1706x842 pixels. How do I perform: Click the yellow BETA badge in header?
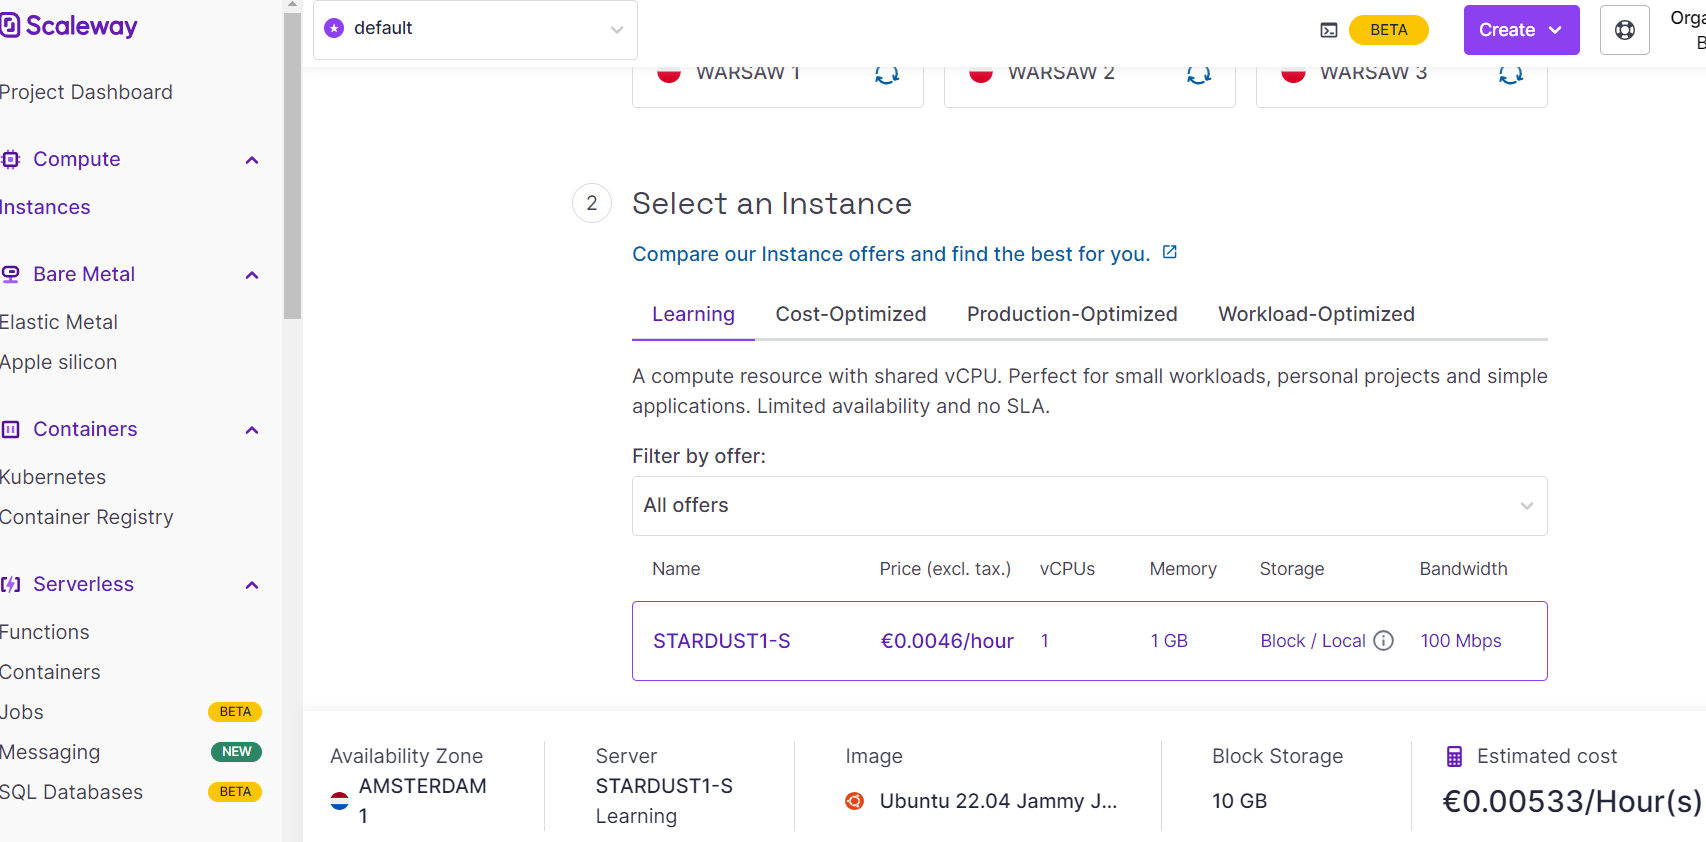(1389, 30)
